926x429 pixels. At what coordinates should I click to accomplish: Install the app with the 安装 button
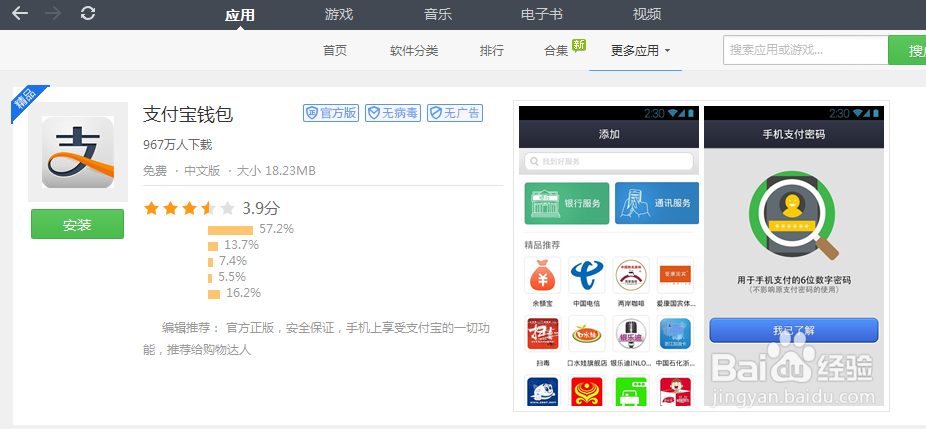pos(77,224)
